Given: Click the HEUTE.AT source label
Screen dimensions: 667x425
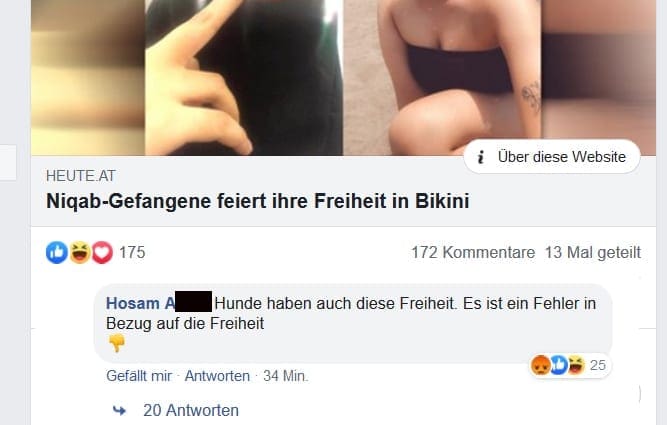Looking at the screenshot, I should (x=81, y=176).
